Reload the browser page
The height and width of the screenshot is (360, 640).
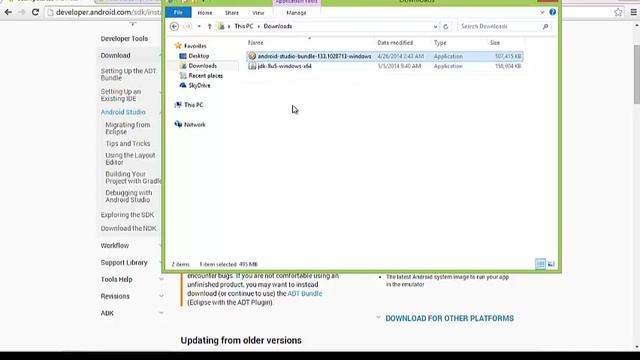36,12
